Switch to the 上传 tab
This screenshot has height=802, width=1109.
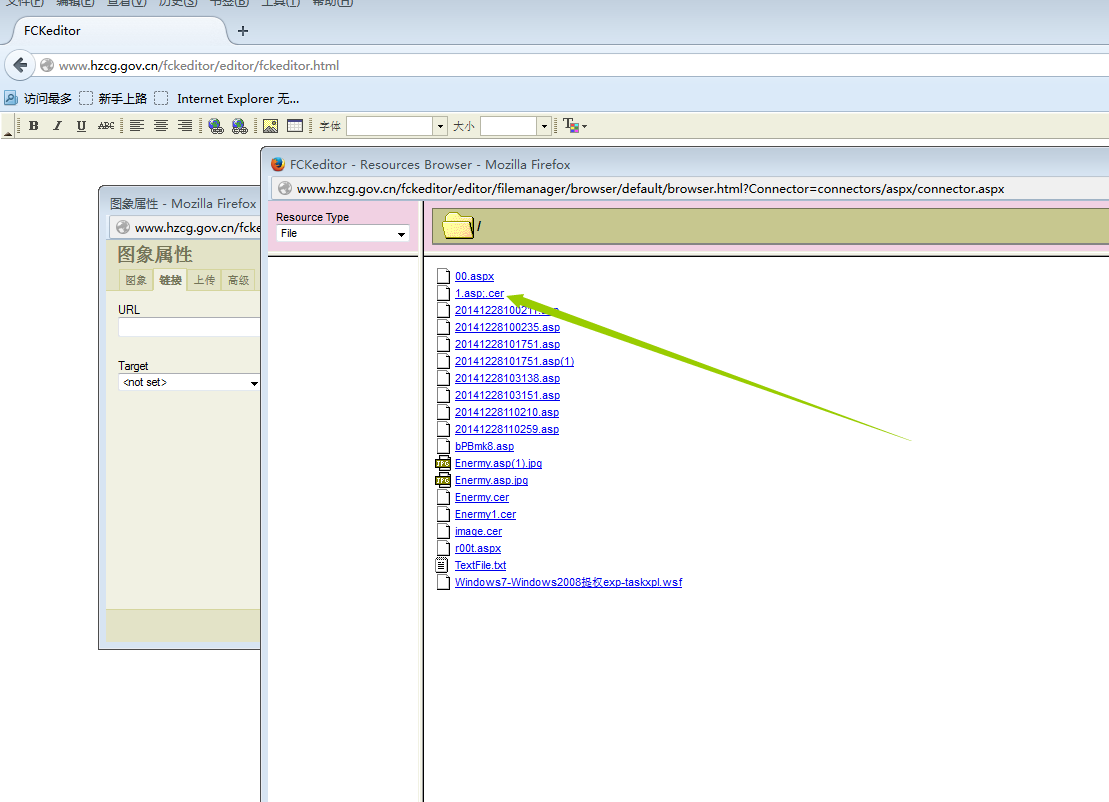204,280
